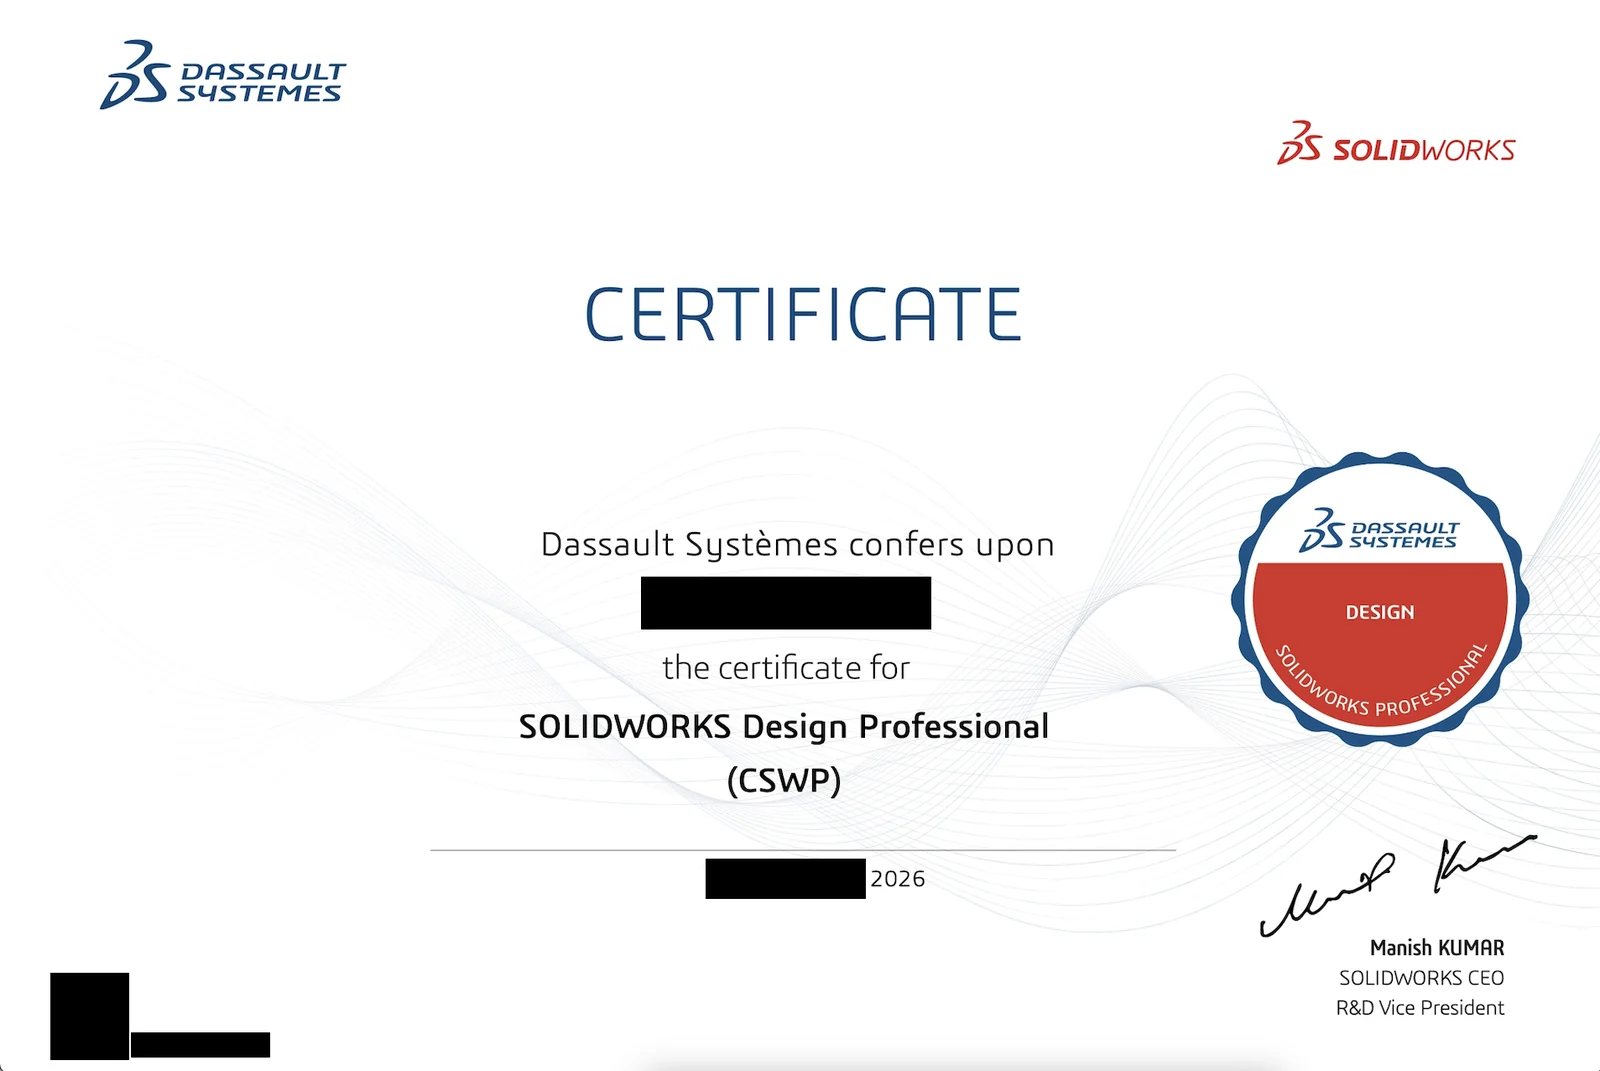The image size is (1600, 1071).
Task: Click "Dassault Systèmes confers upon" text
Action: [798, 545]
